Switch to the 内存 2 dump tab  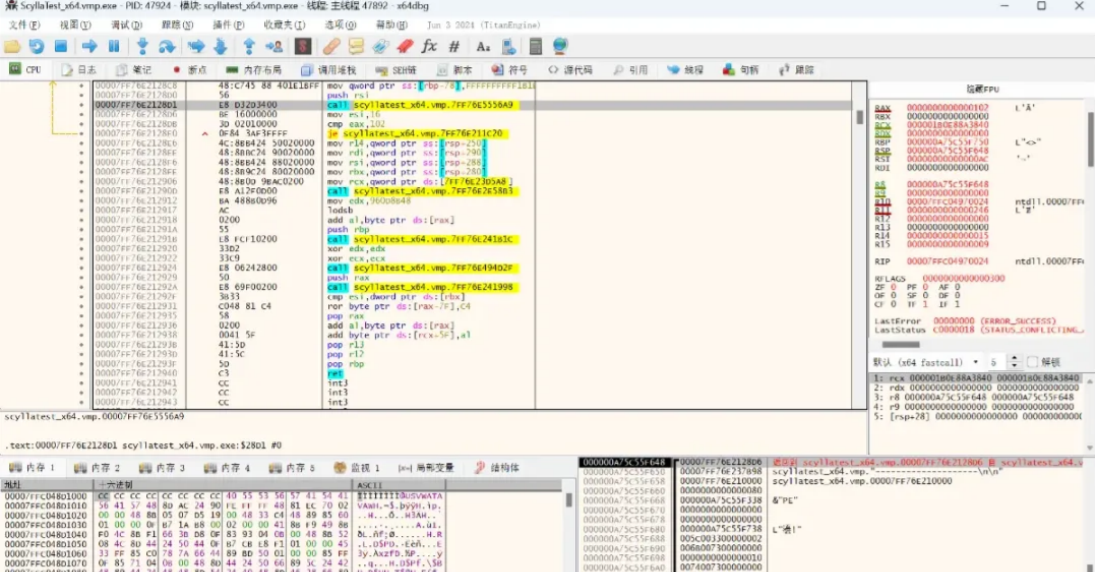pyautogui.click(x=97, y=468)
